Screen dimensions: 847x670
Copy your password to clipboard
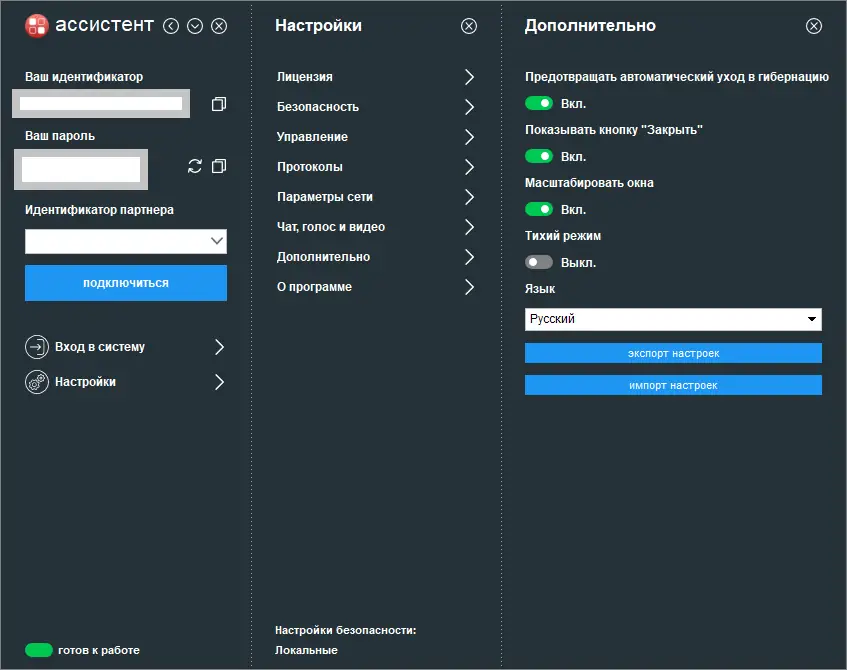point(220,166)
